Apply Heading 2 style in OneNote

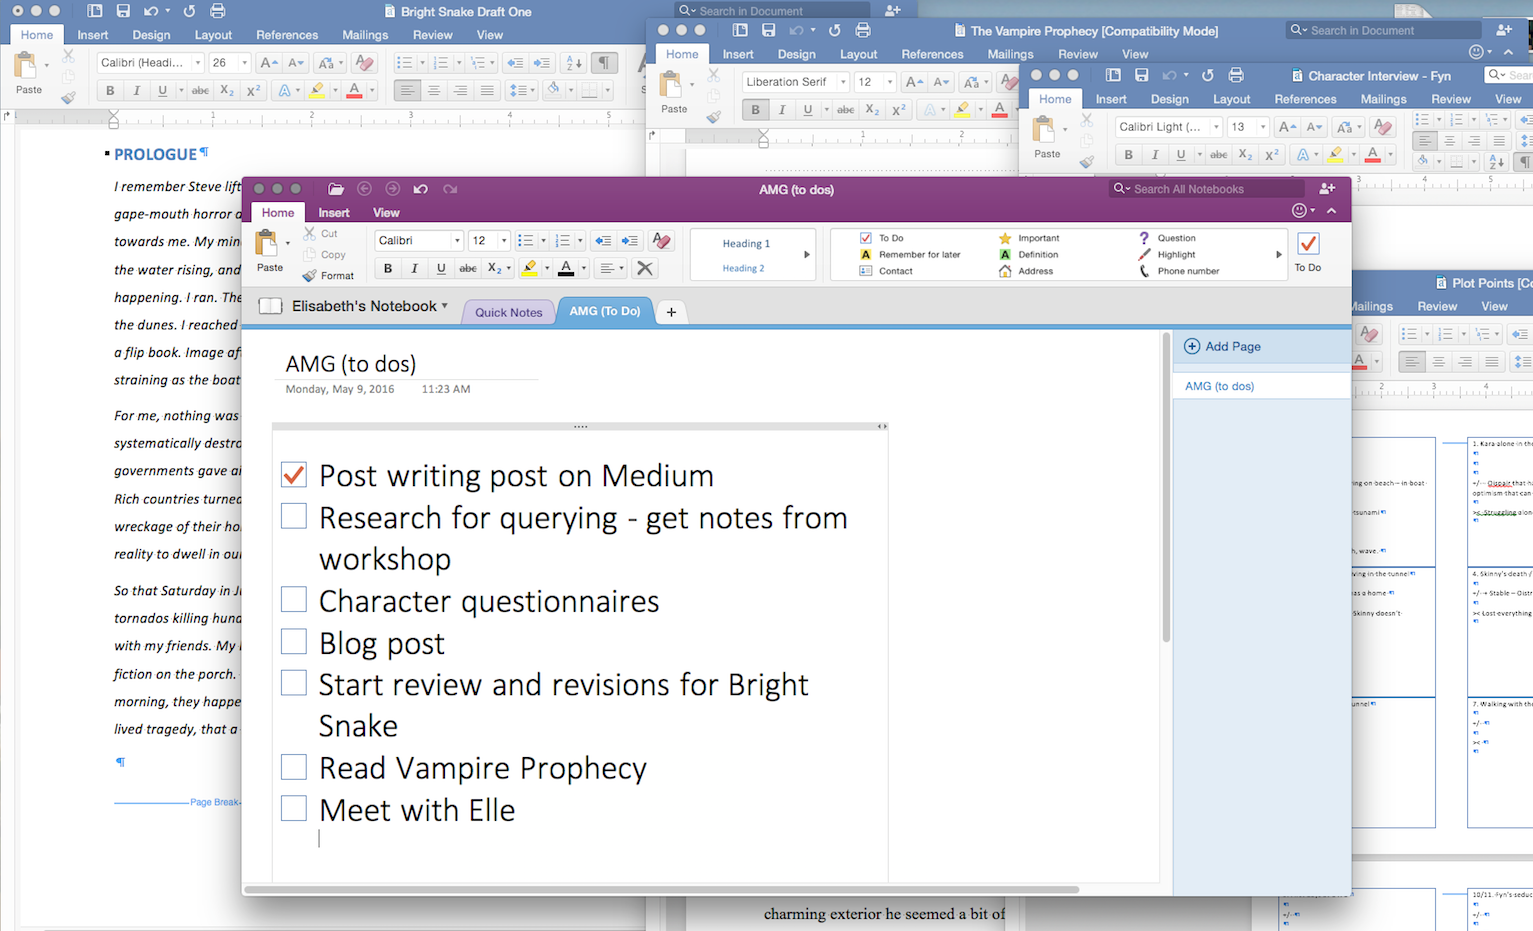pyautogui.click(x=743, y=268)
